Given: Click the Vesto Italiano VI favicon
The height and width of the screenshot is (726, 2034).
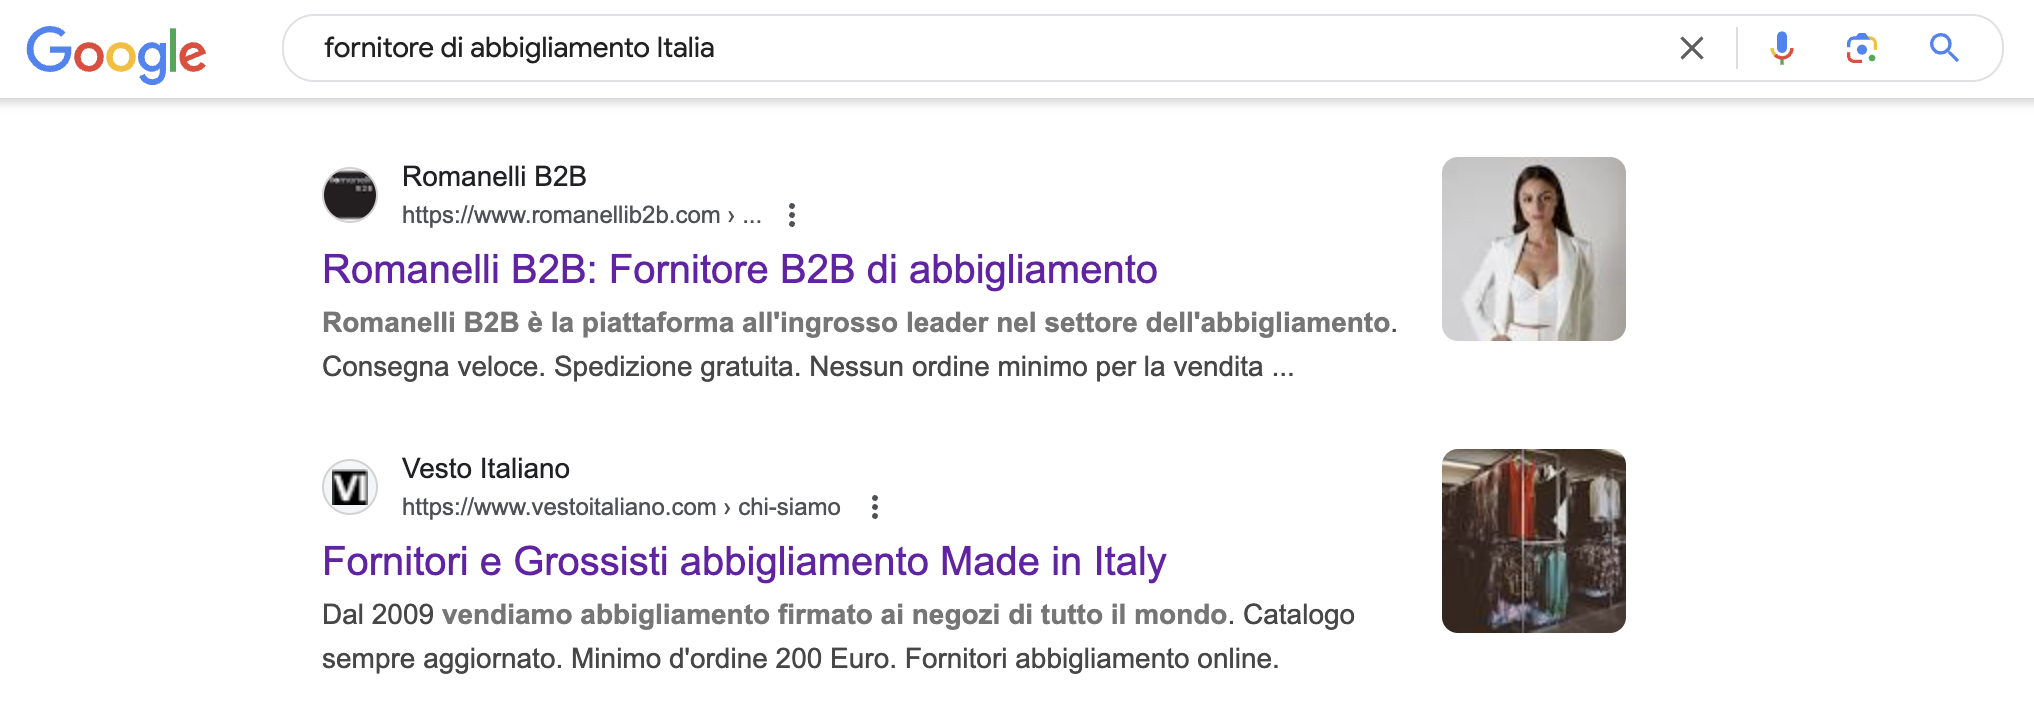Looking at the screenshot, I should [350, 487].
